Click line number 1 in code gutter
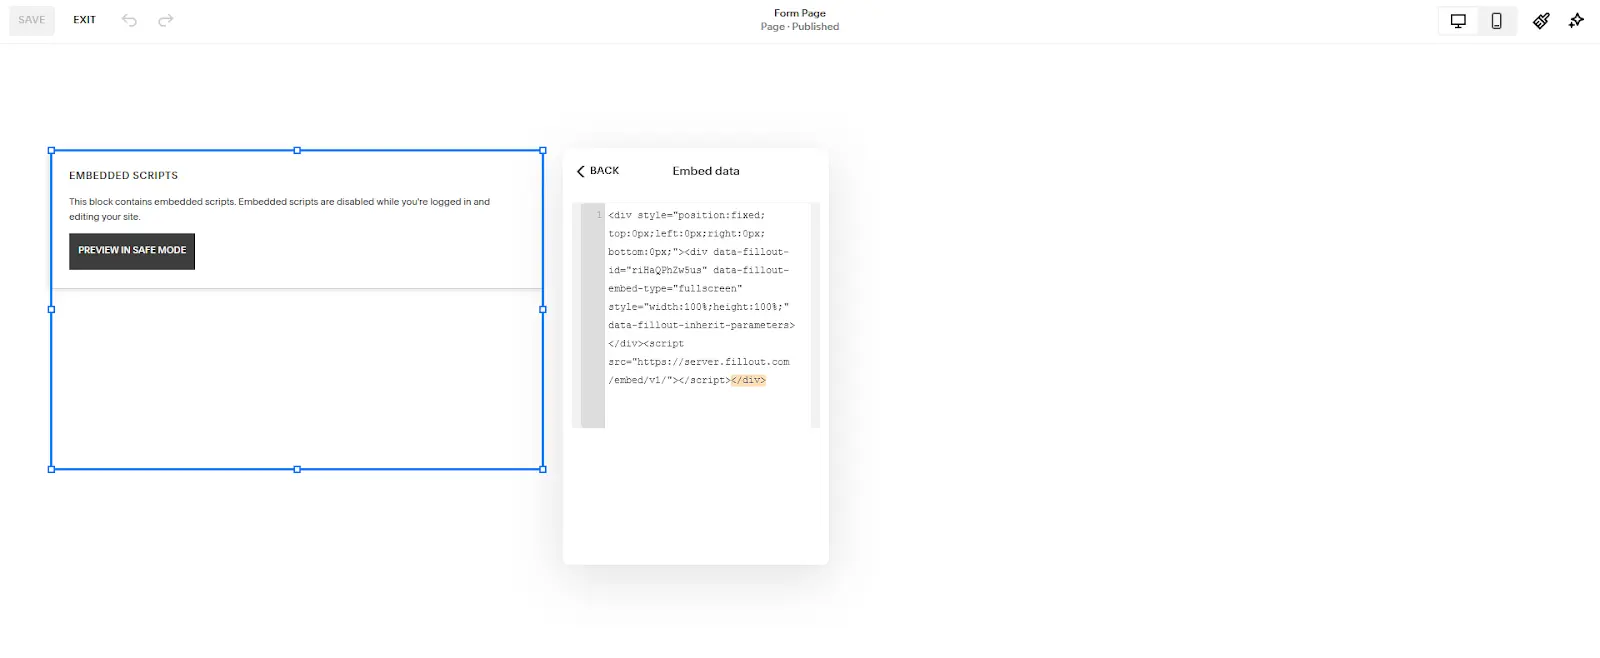Screen dimensions: 1600x658 599,215
